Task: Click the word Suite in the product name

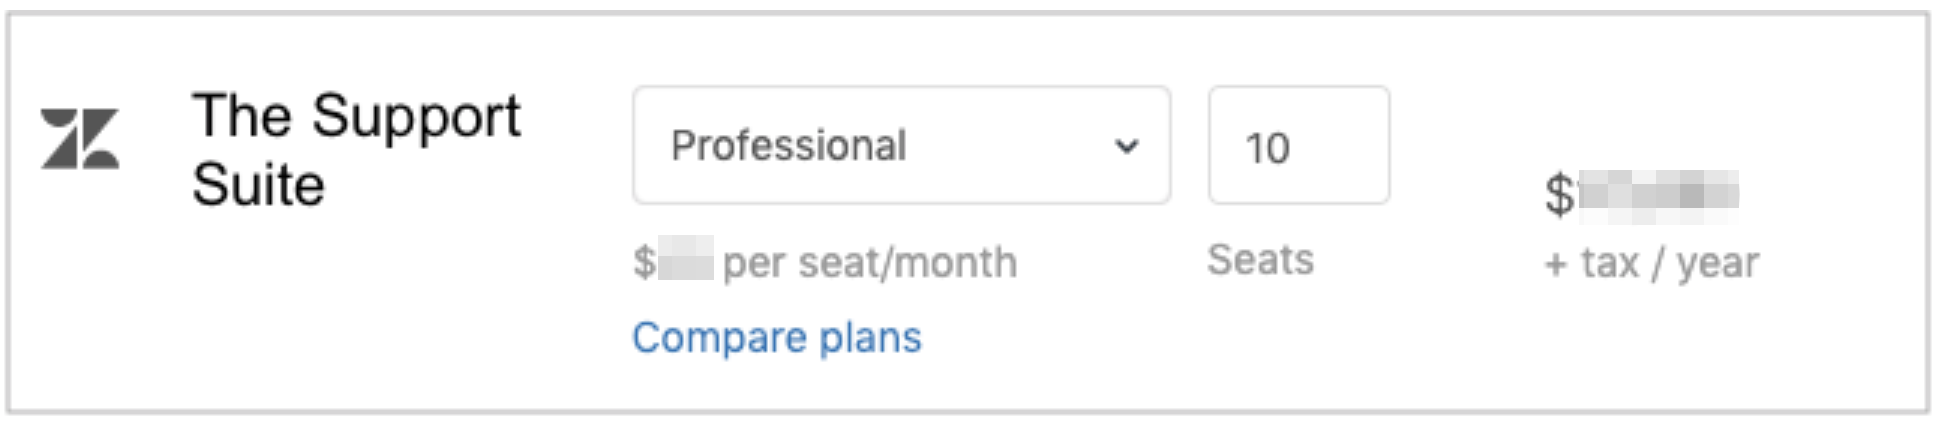Action: (258, 185)
